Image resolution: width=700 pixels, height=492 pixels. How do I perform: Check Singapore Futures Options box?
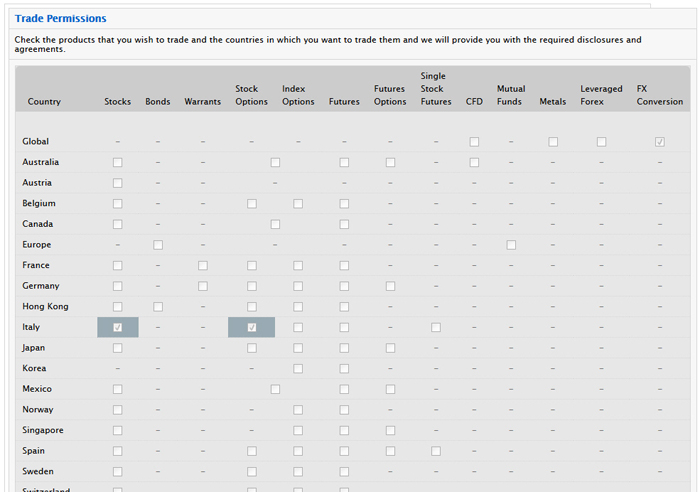click(x=390, y=430)
